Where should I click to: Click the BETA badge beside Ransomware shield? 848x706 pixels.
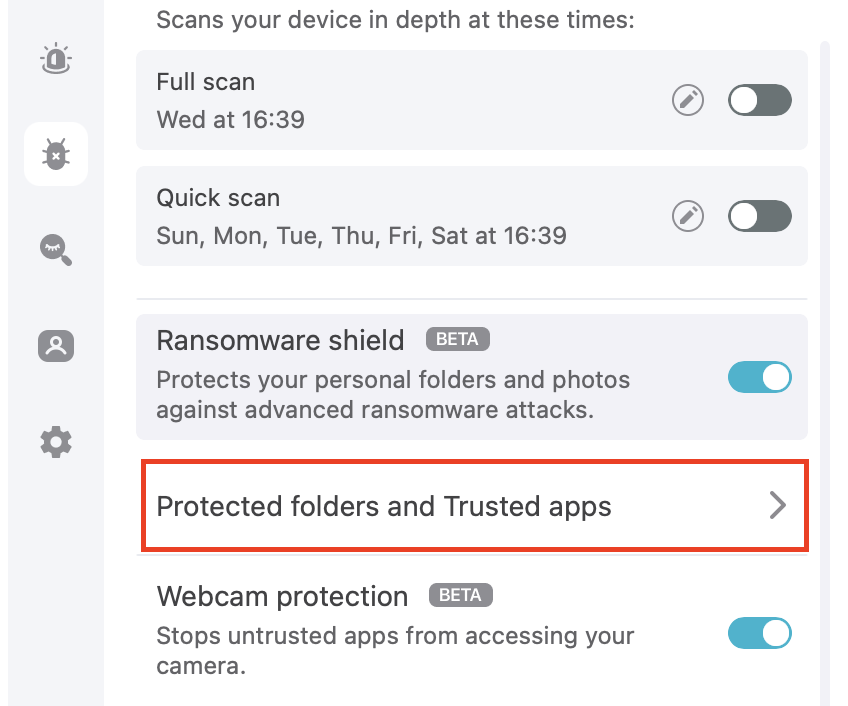[457, 340]
